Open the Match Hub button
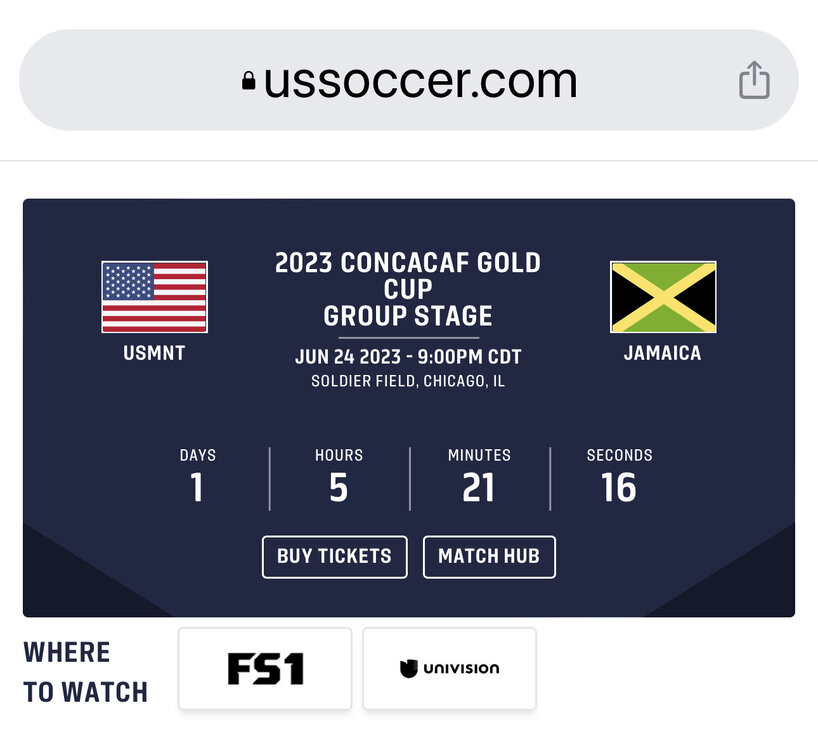 coord(489,556)
